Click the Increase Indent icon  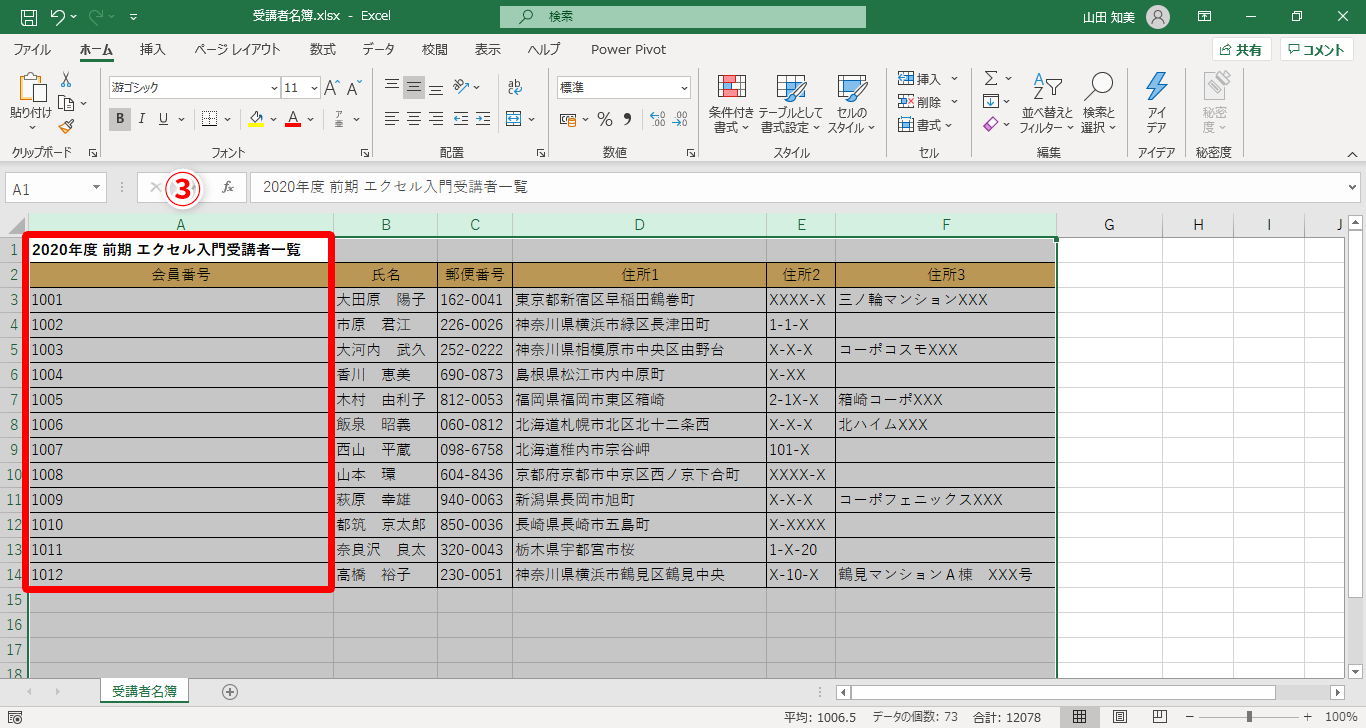485,119
